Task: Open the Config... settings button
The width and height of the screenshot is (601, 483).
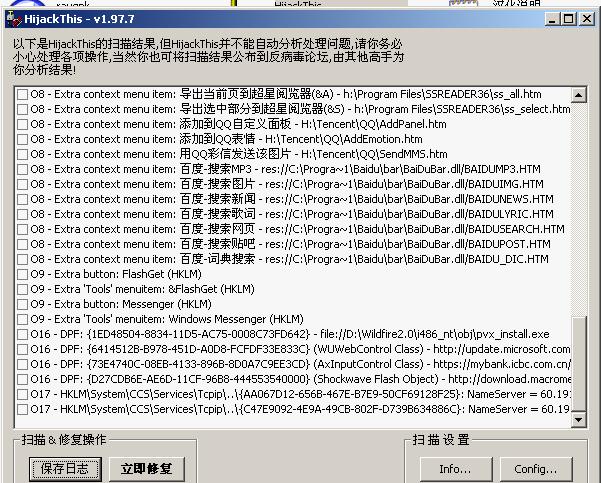Action: (x=536, y=468)
